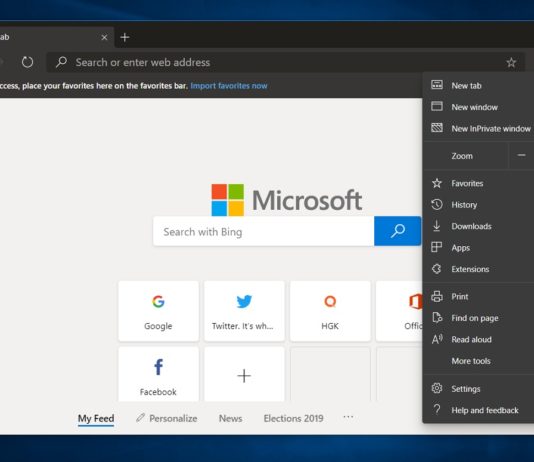The height and width of the screenshot is (462, 534).
Task: Expand the More tools submenu
Action: tap(478, 361)
